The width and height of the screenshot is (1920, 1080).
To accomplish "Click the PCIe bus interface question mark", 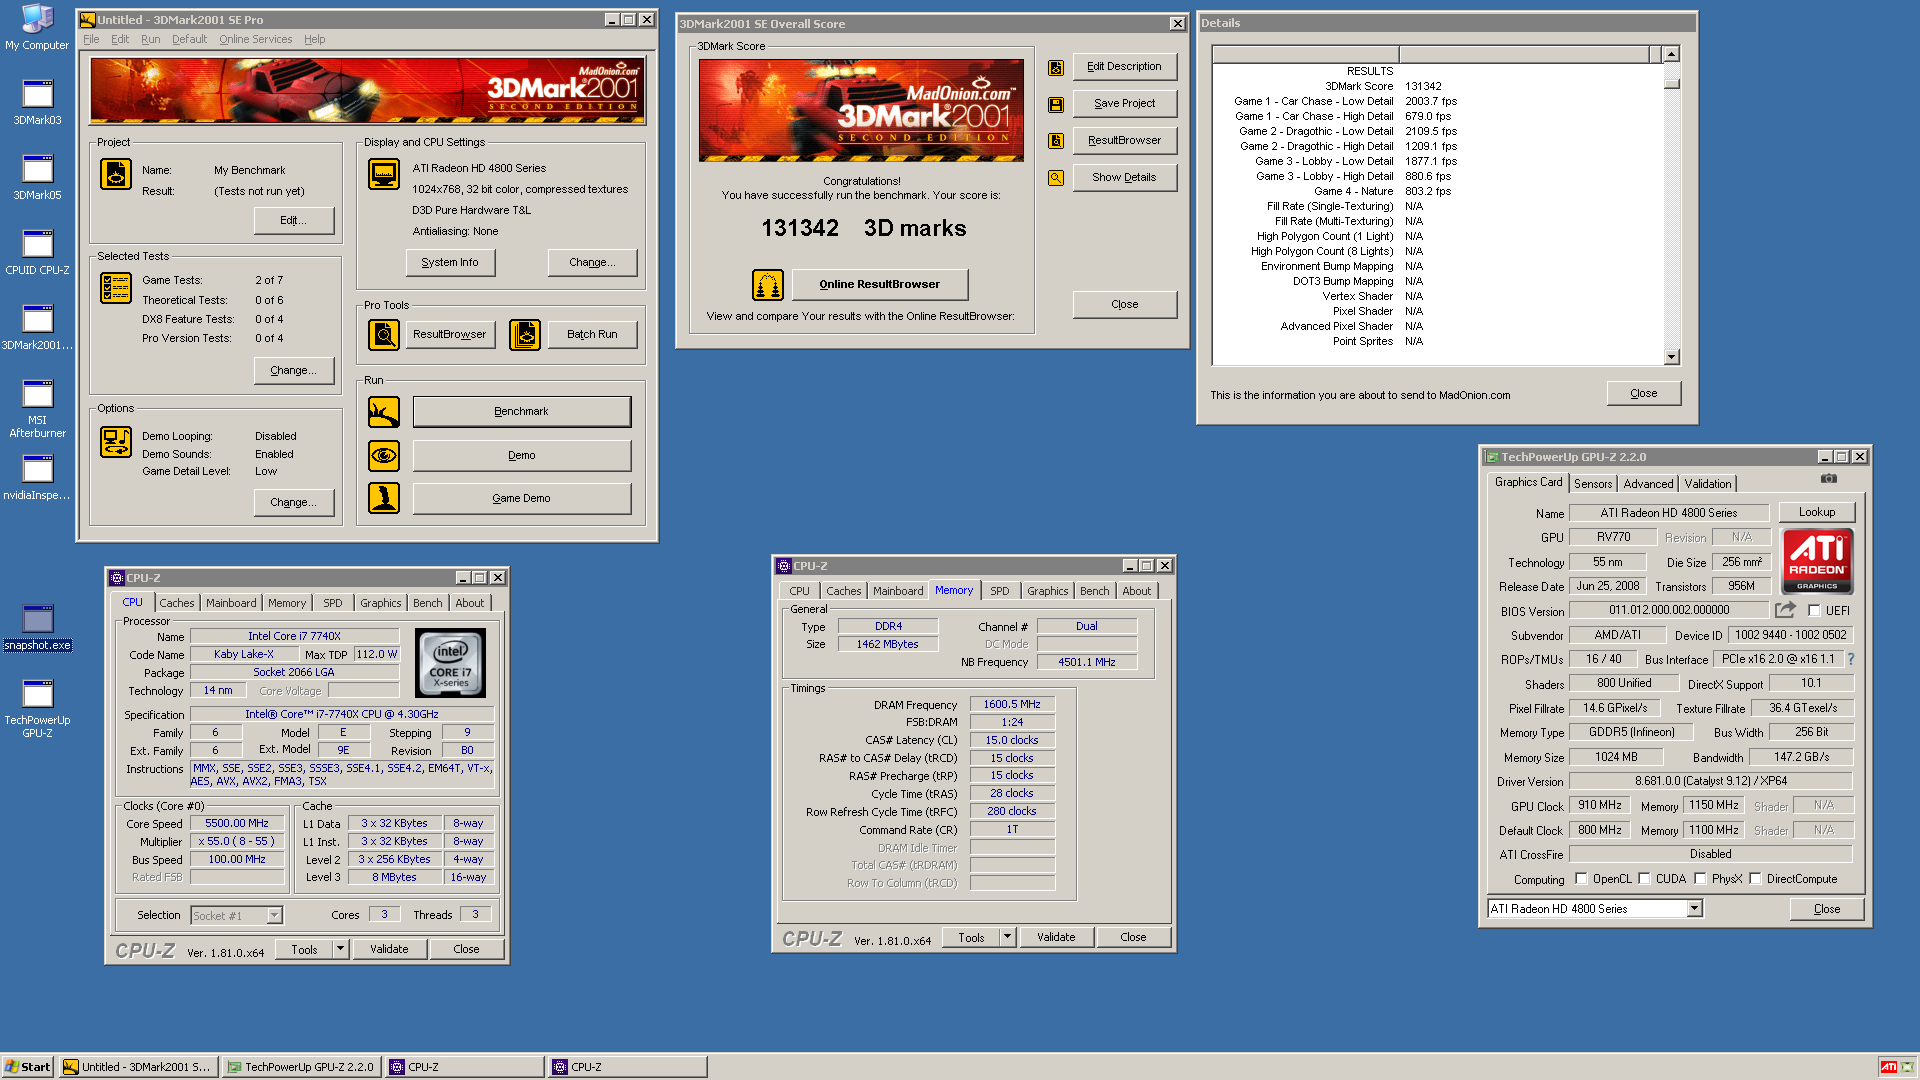I will pos(1851,659).
